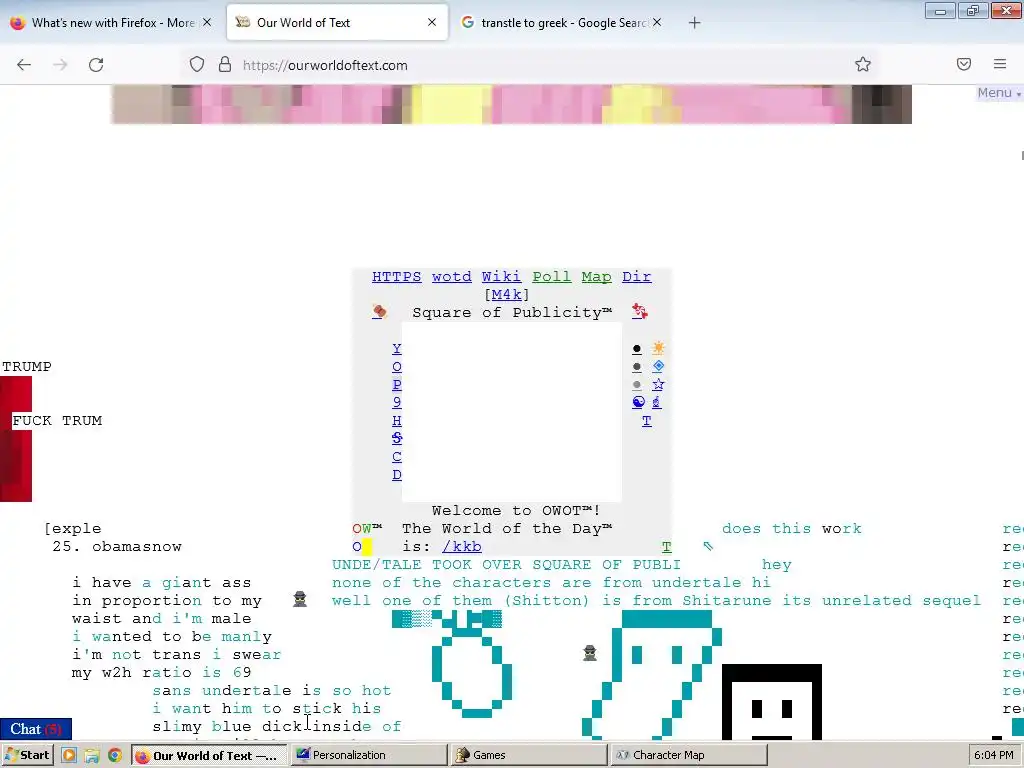Click the yellow highlighted cell
Image resolution: width=1024 pixels, height=768 pixels.
coord(366,547)
